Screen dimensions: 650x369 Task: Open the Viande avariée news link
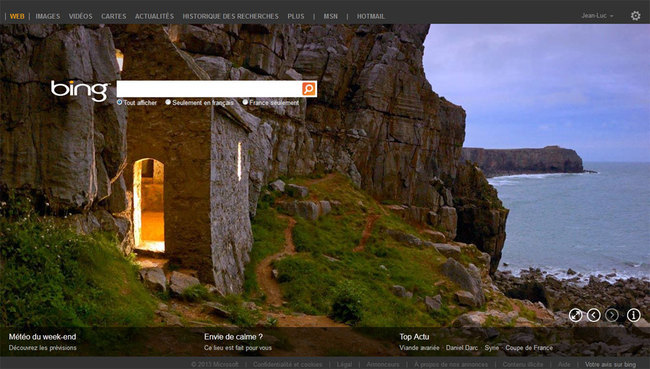[x=419, y=348]
